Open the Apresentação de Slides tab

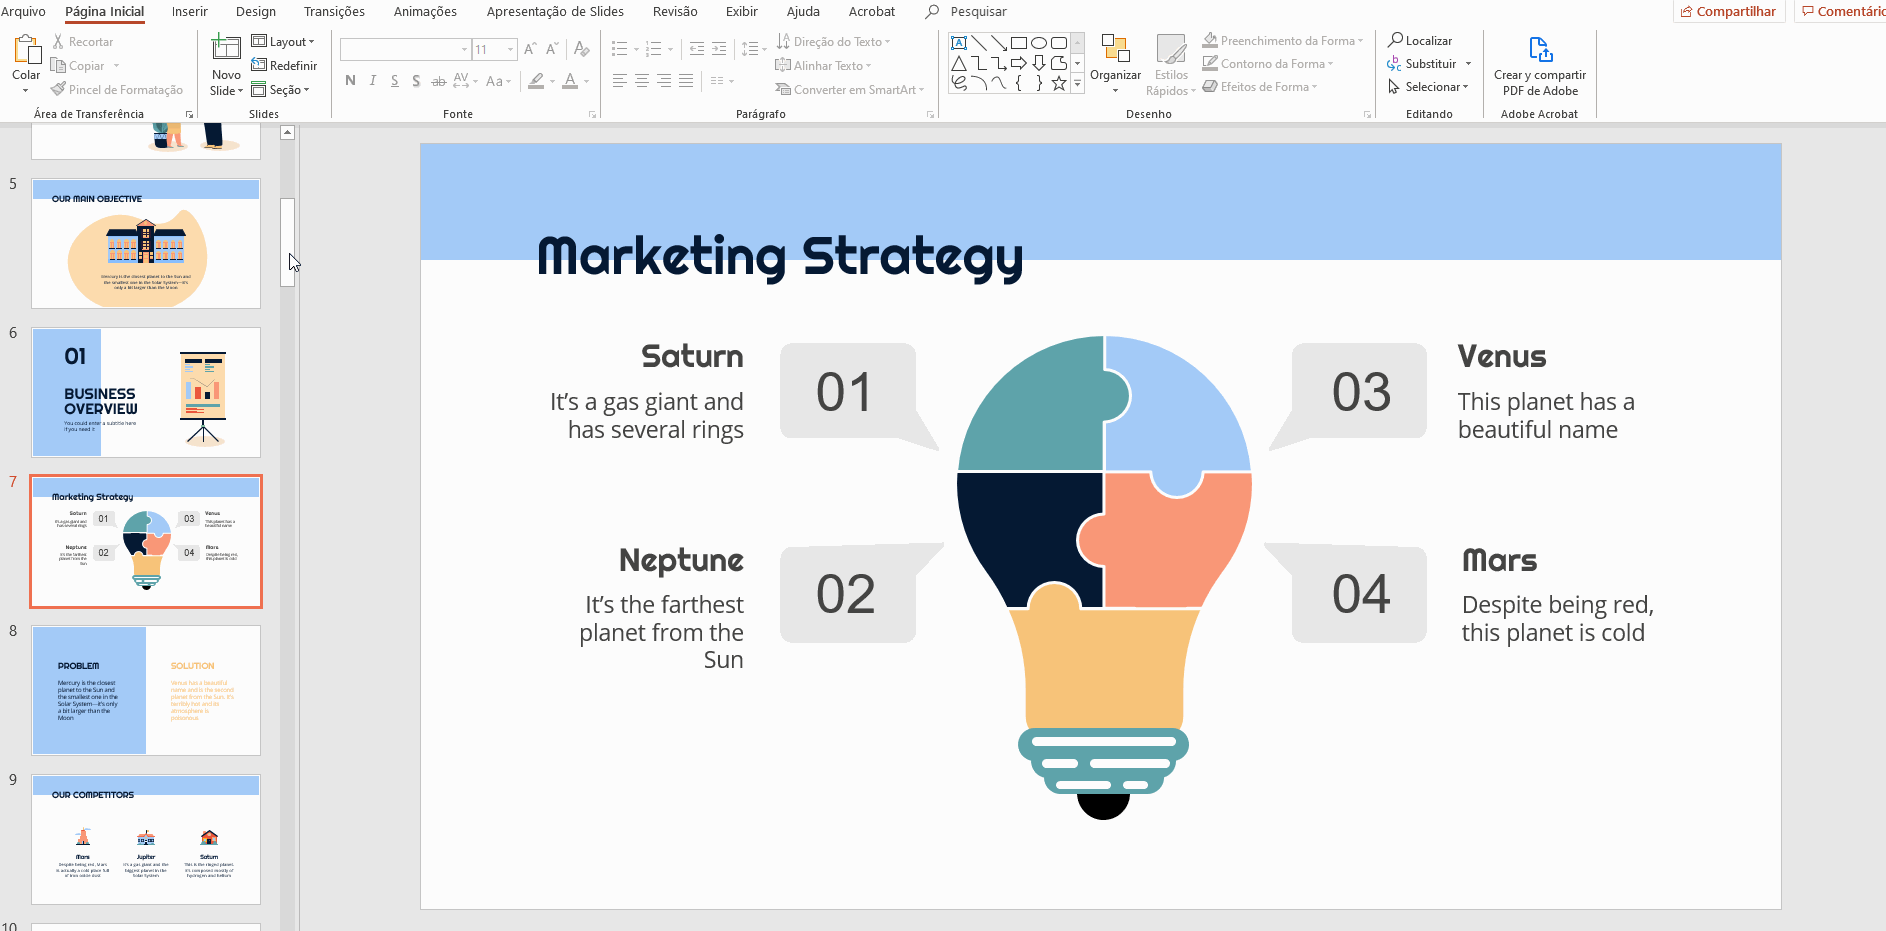tap(555, 12)
